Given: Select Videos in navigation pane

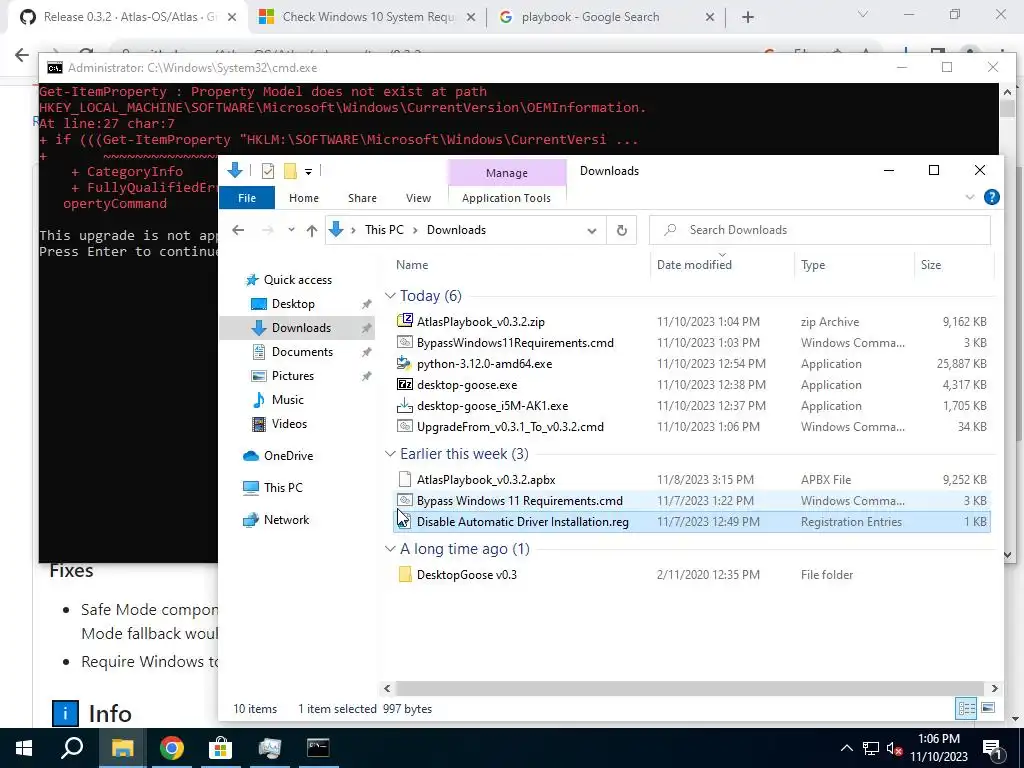Looking at the screenshot, I should click(x=289, y=424).
